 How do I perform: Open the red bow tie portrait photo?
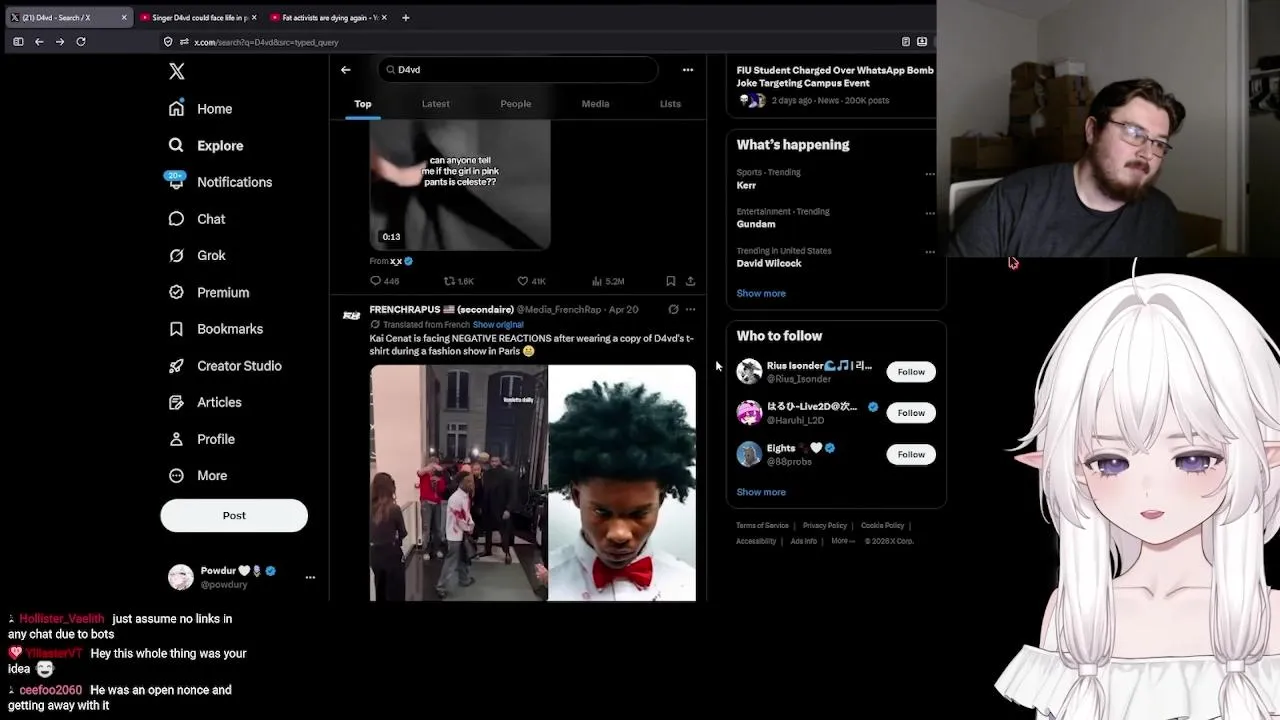[x=622, y=483]
